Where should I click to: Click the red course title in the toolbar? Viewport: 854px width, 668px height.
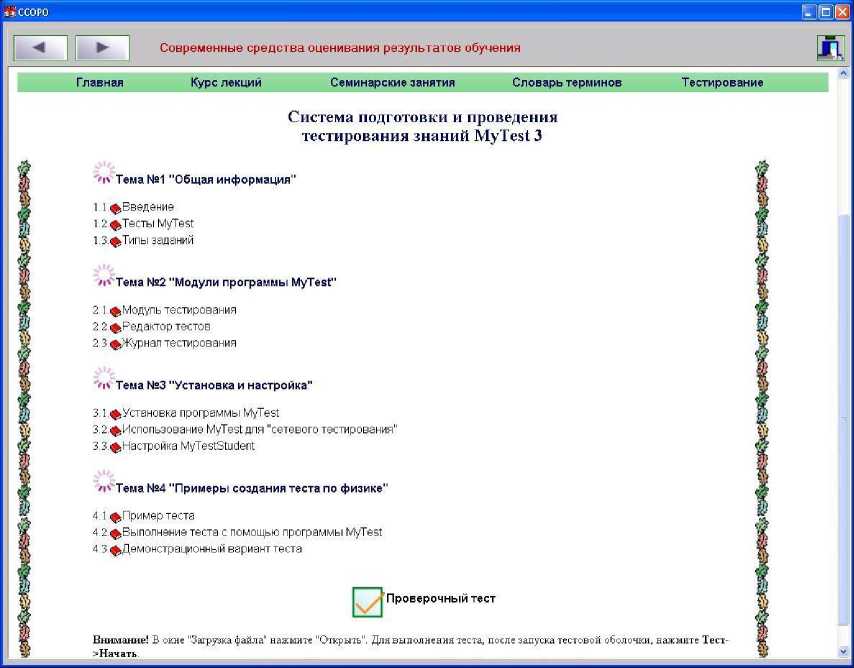pos(340,48)
